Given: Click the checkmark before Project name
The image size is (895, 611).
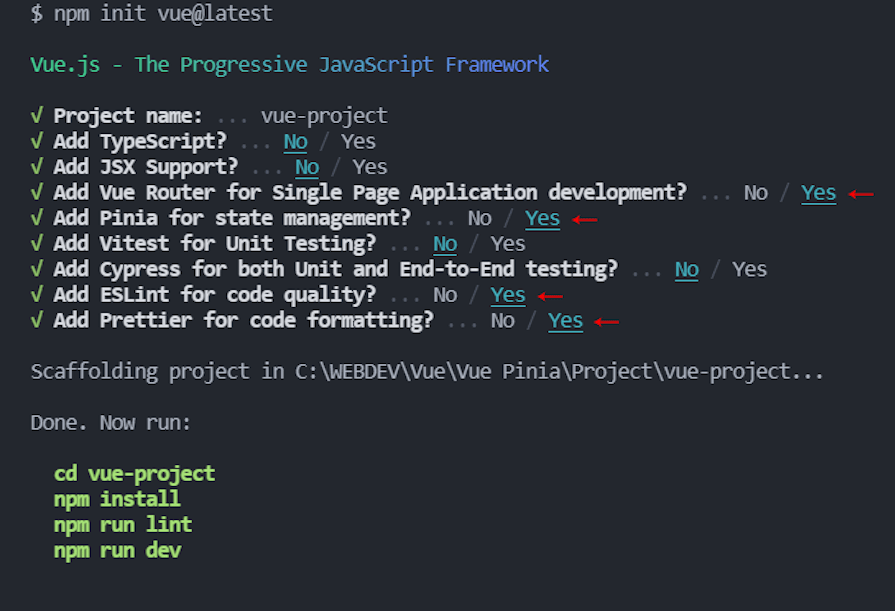Looking at the screenshot, I should tap(37, 115).
